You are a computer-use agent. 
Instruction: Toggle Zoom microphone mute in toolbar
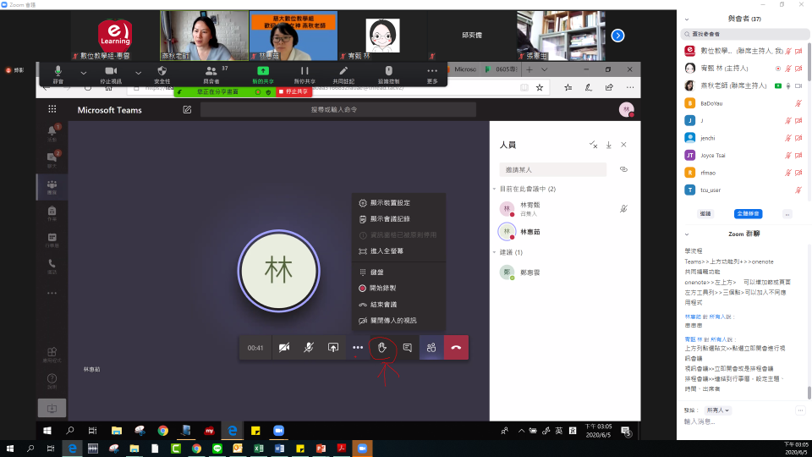[x=58, y=72]
